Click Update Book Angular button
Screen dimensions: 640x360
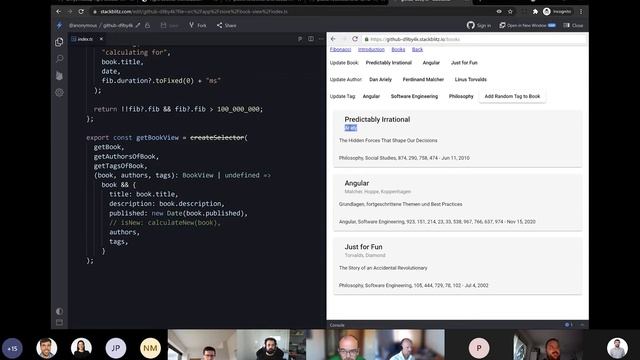pyautogui.click(x=431, y=63)
